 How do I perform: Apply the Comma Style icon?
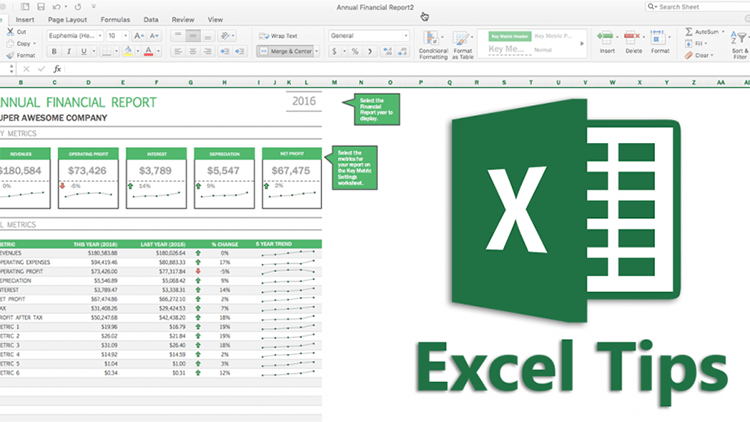point(370,51)
